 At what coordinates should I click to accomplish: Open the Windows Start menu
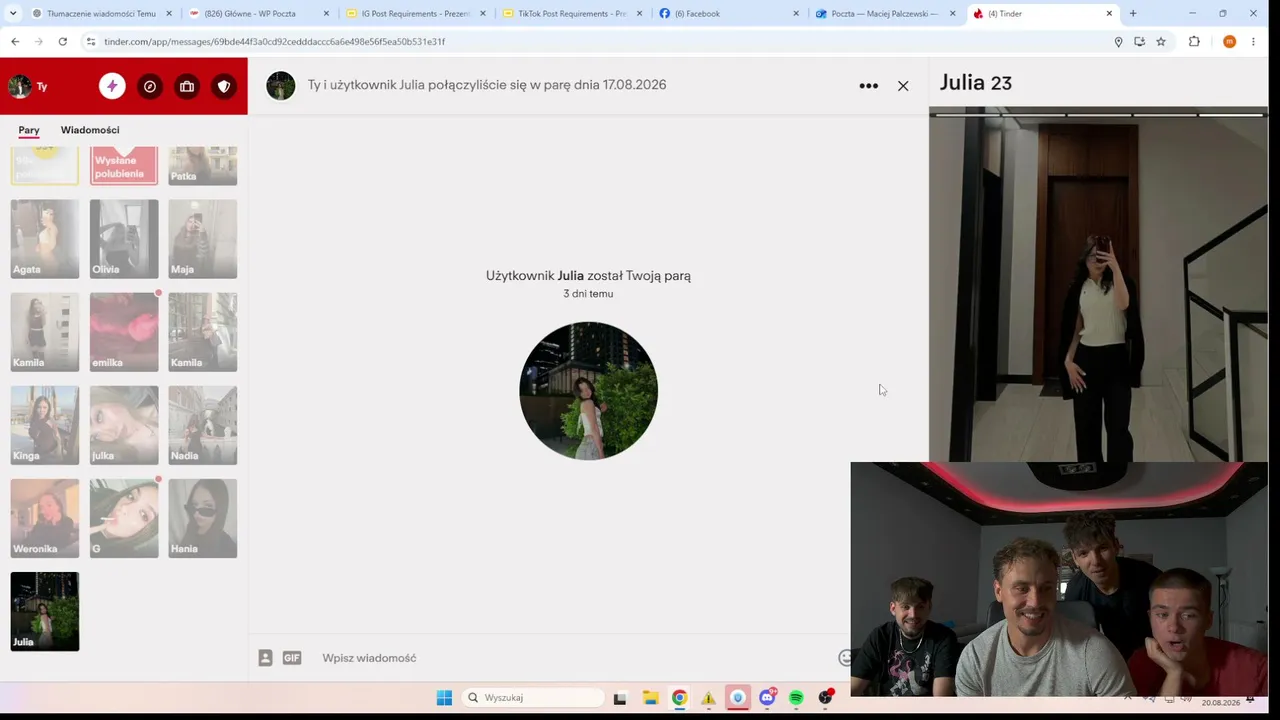(444, 698)
